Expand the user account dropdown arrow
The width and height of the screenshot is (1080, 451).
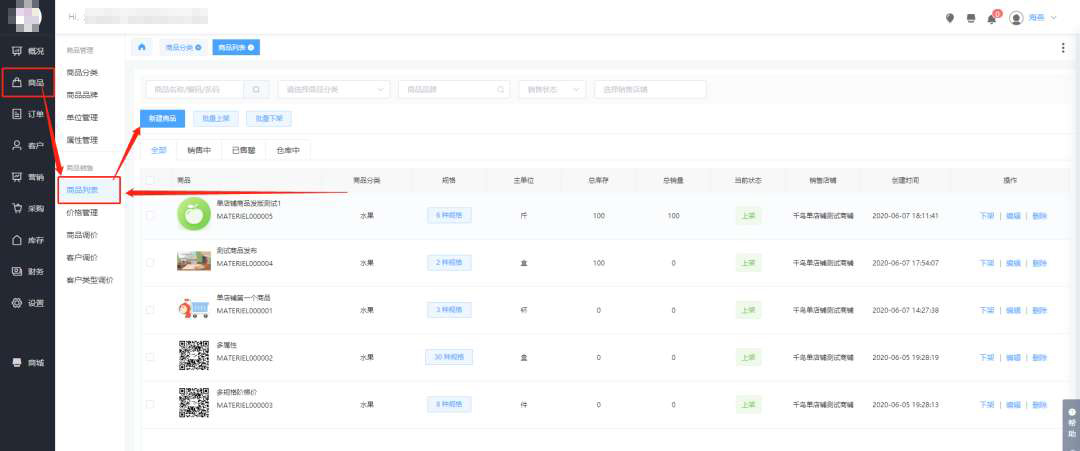[x=1054, y=18]
